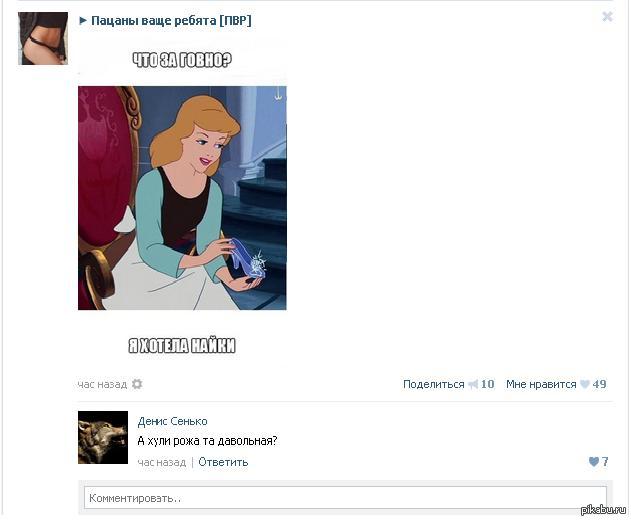
Task: Open Денис Сенько's profile link
Action: pyautogui.click(x=172, y=421)
